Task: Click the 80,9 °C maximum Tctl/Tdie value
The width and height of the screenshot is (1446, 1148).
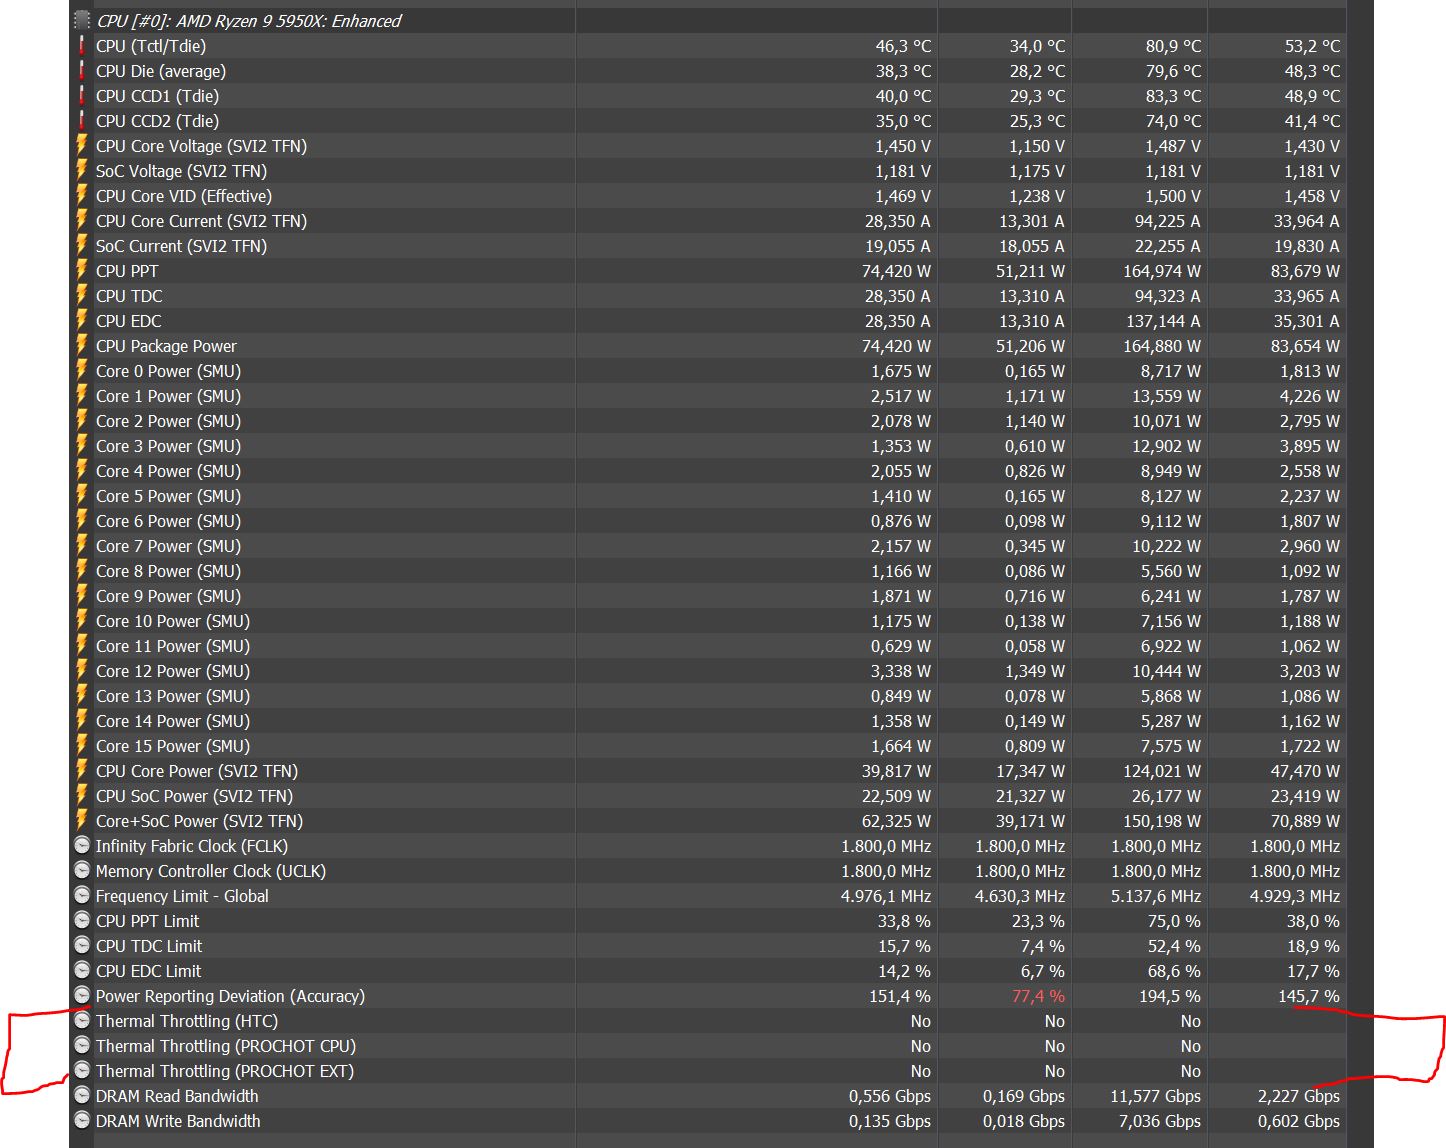Action: [x=1173, y=46]
